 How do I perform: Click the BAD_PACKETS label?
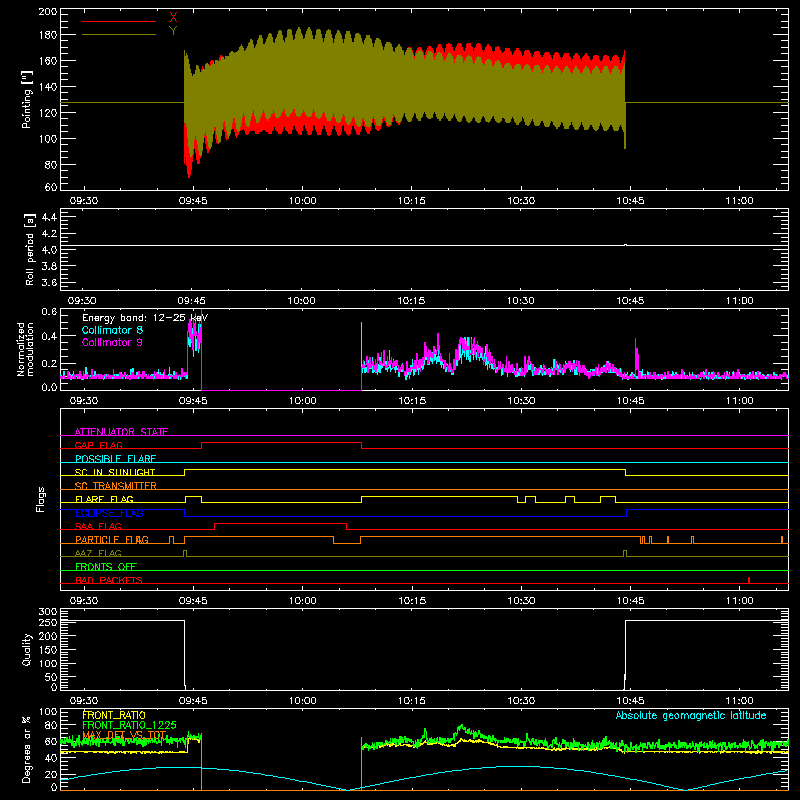click(109, 580)
